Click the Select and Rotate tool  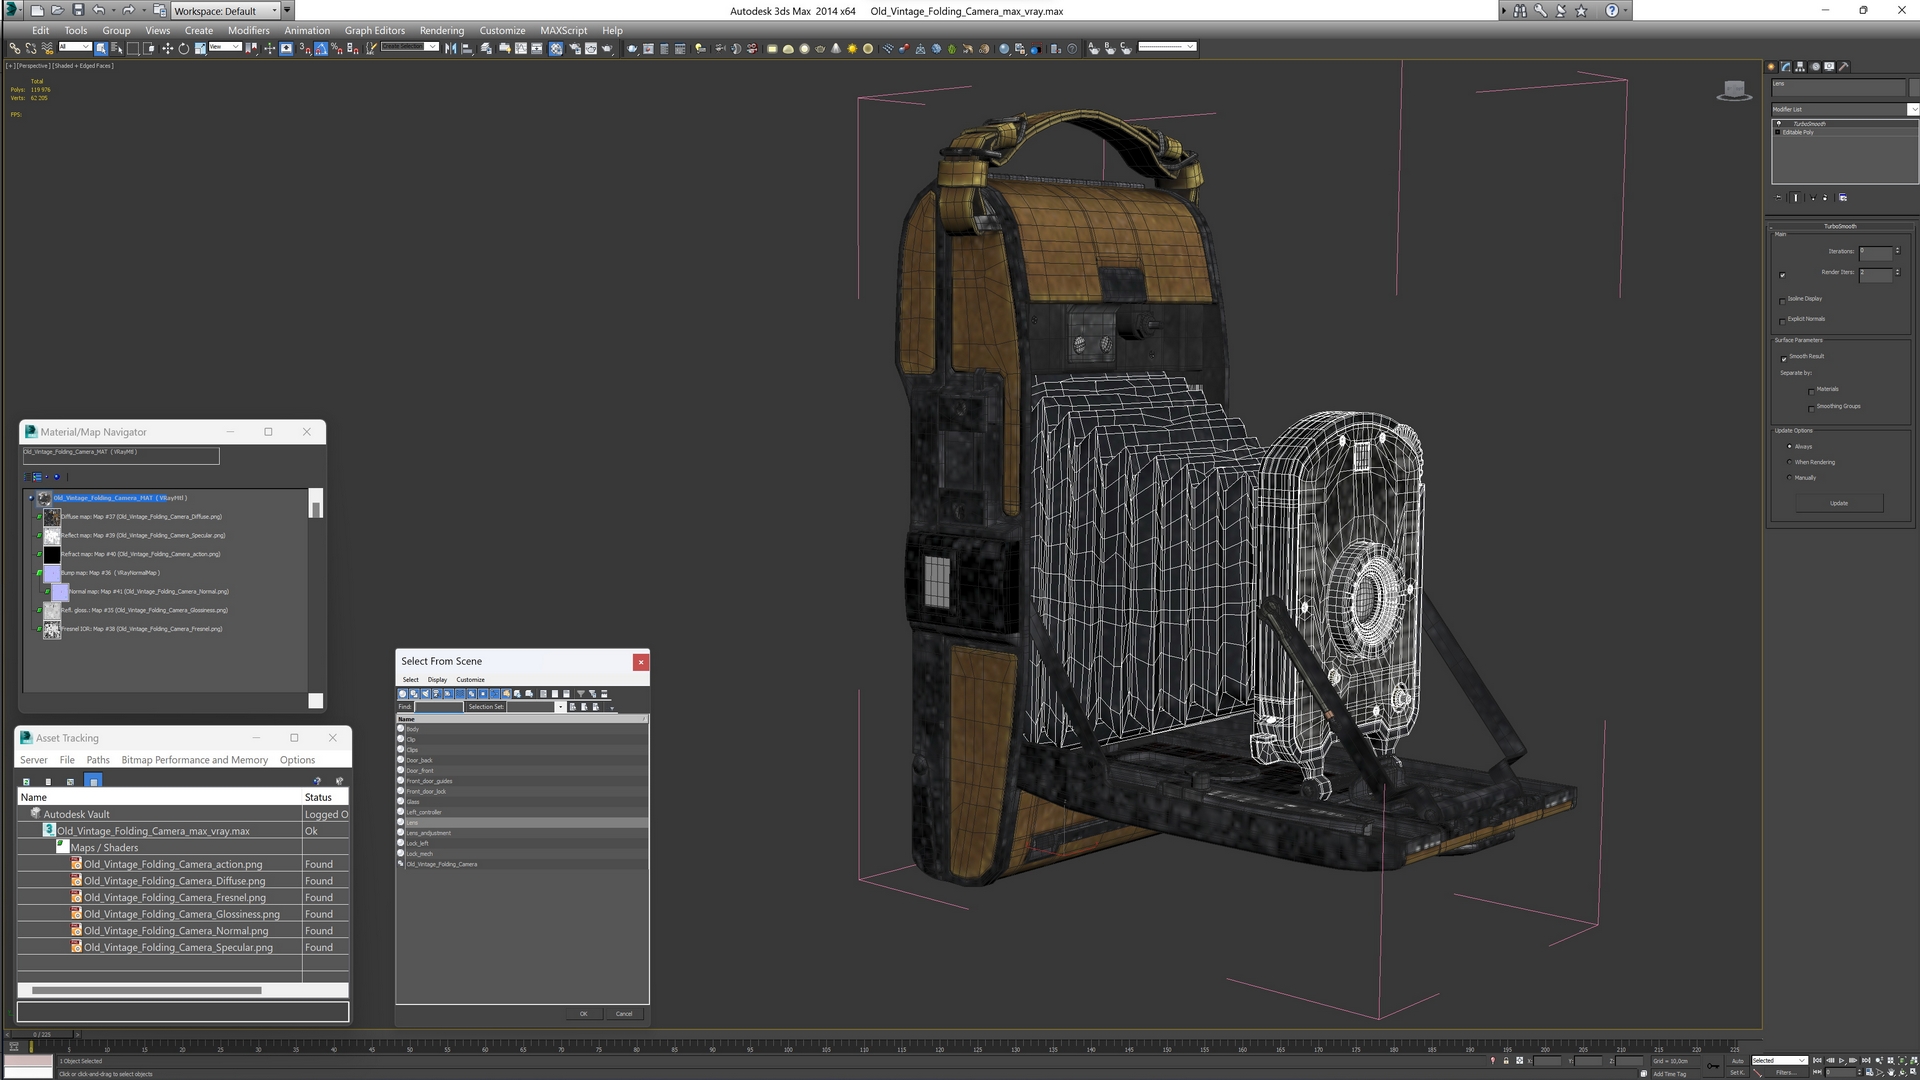(x=183, y=48)
